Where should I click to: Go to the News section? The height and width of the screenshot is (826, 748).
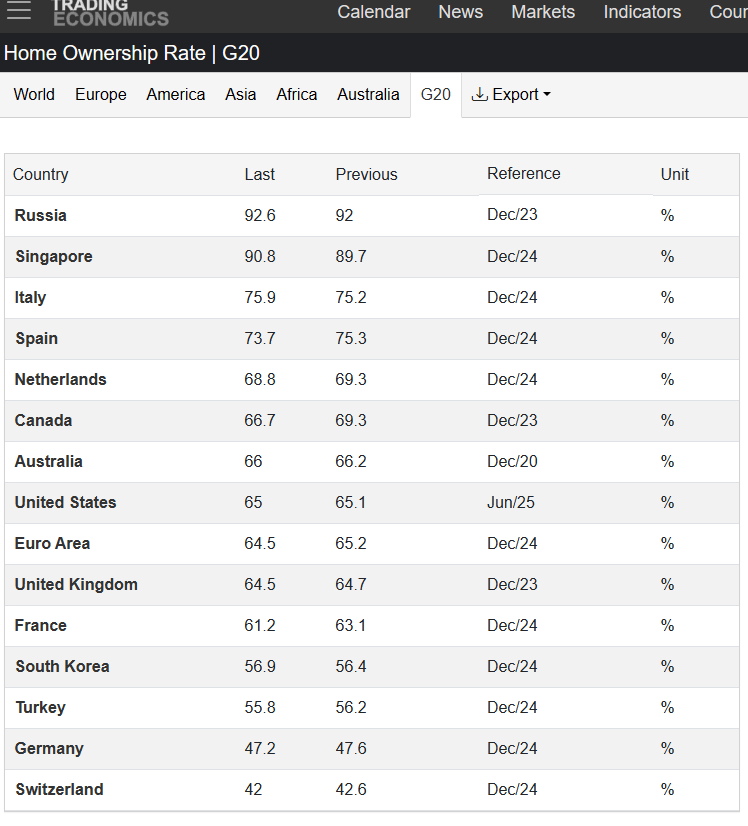(460, 12)
